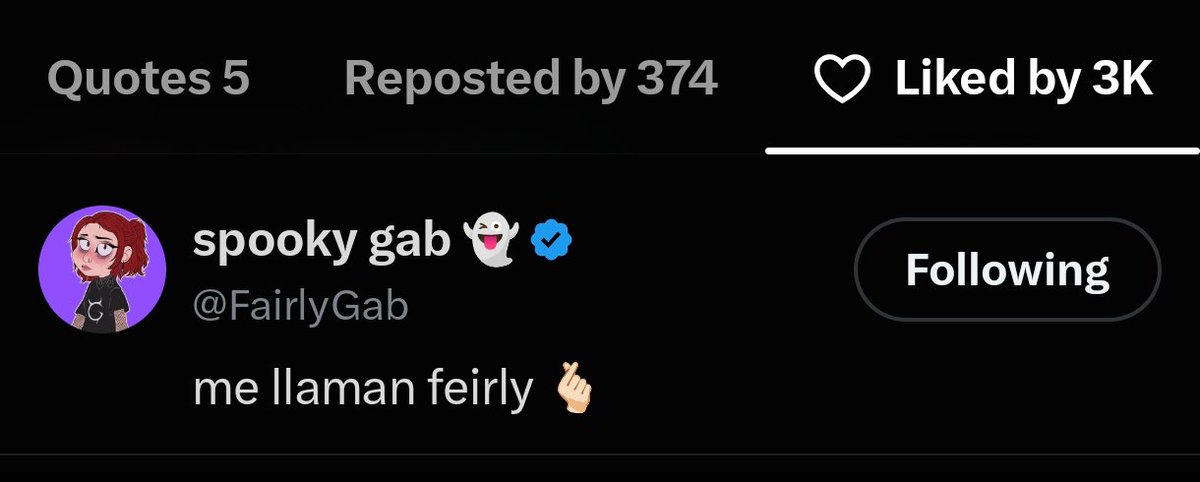The width and height of the screenshot is (1200, 482).
Task: Click the number 5 in Quotes
Action: coord(236,79)
